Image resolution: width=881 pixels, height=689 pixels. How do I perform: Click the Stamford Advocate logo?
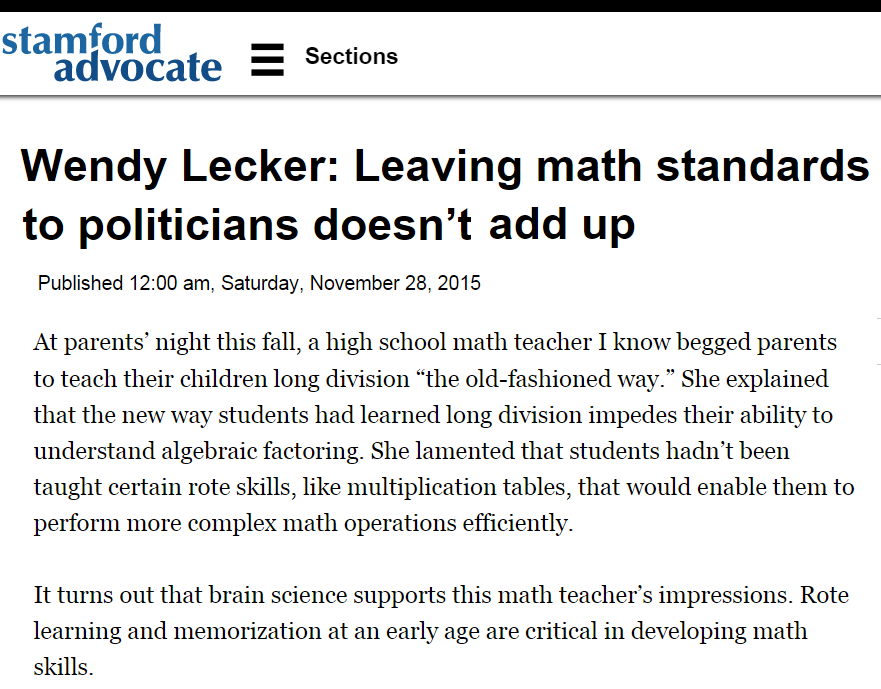tap(112, 53)
